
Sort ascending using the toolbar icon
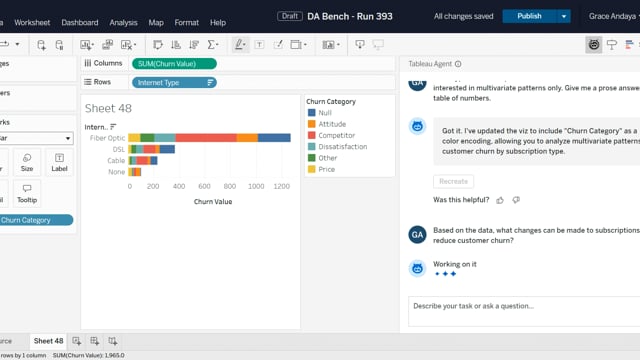pyautogui.click(x=176, y=45)
